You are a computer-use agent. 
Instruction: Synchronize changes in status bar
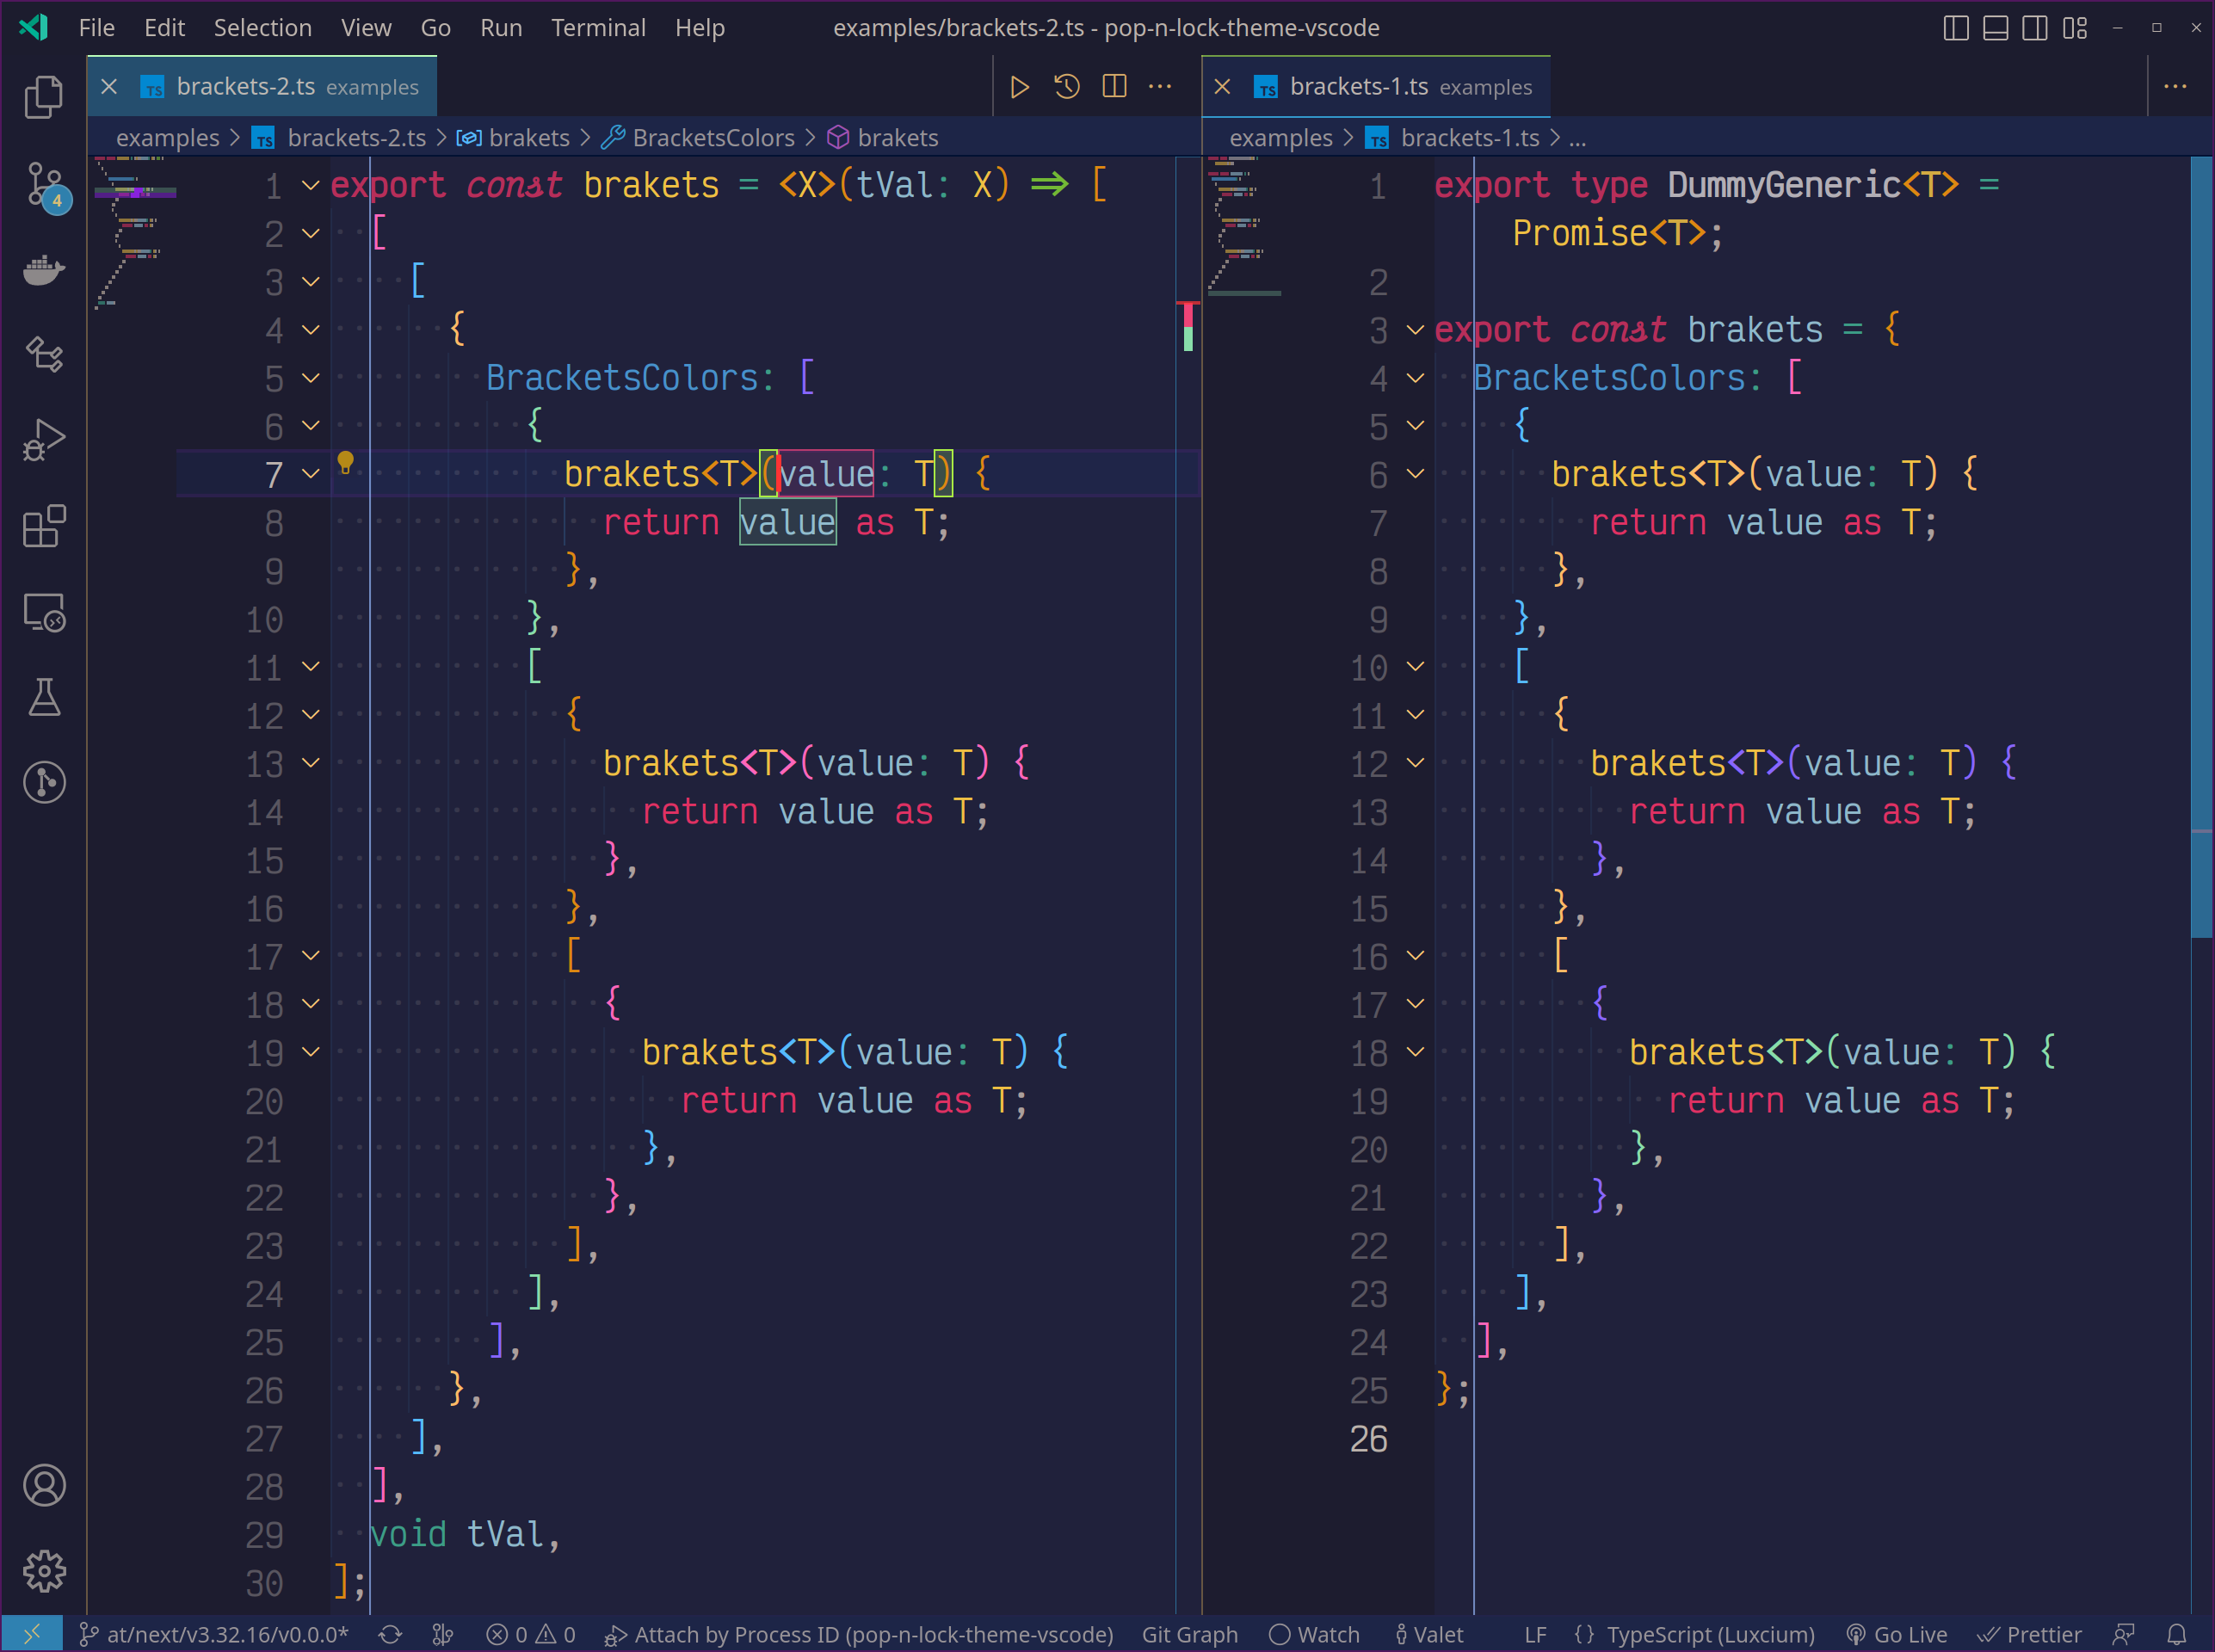click(390, 1634)
